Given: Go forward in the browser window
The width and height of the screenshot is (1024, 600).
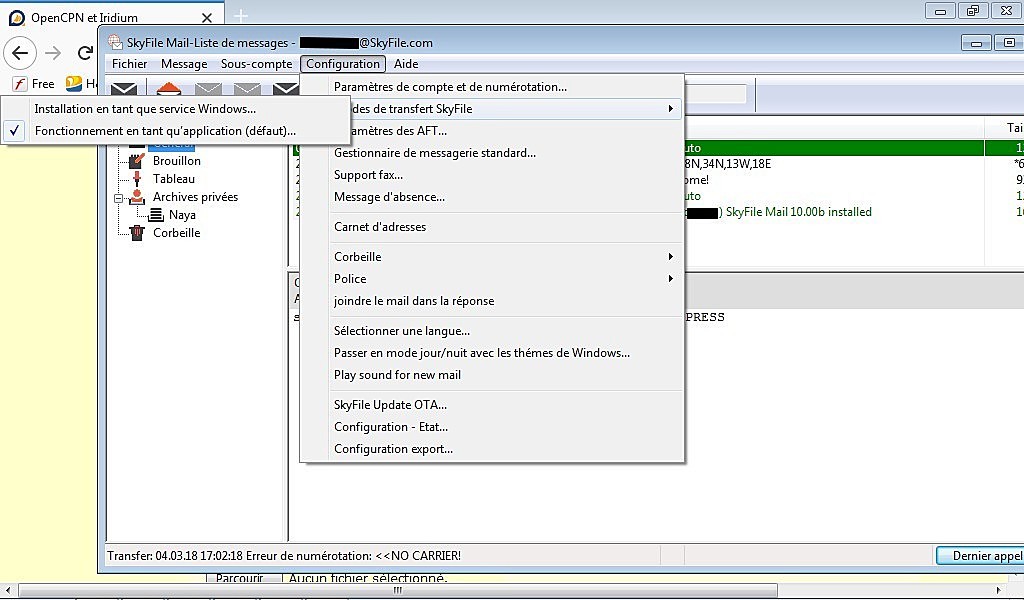Looking at the screenshot, I should pos(54,53).
